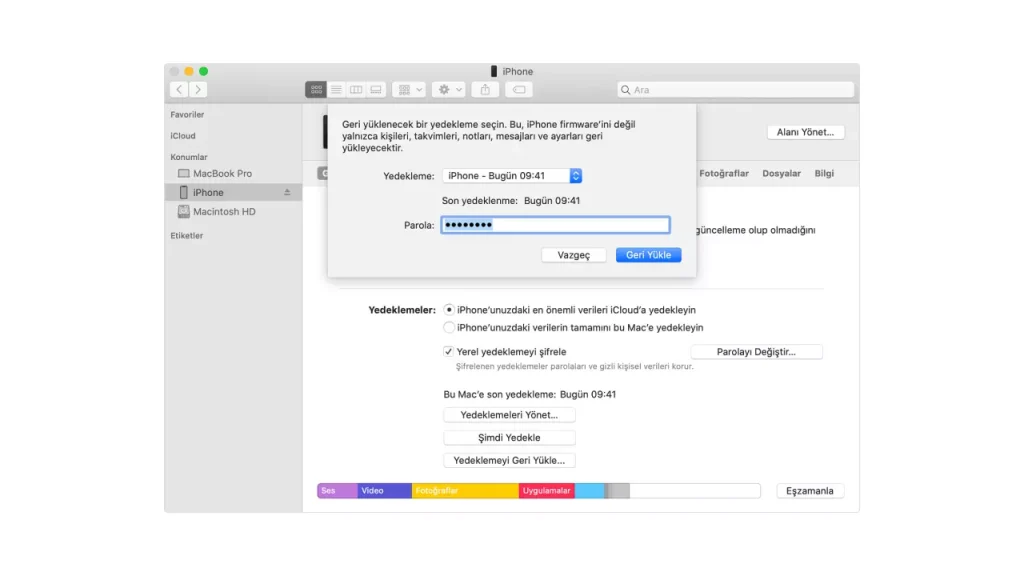The height and width of the screenshot is (576, 1024).
Task: Click the Alanı Yönet button
Action: coord(805,132)
